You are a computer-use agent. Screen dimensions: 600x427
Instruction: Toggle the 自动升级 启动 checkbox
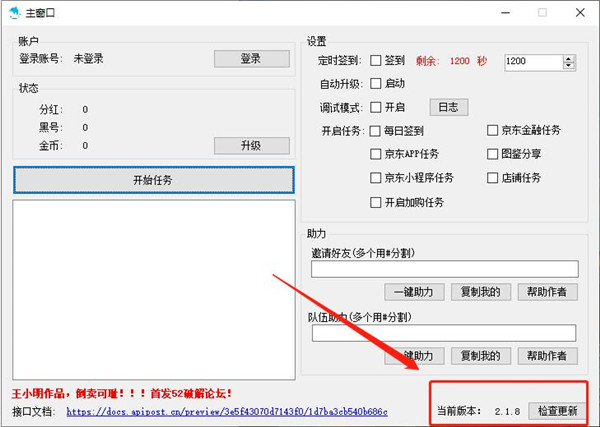(x=376, y=84)
